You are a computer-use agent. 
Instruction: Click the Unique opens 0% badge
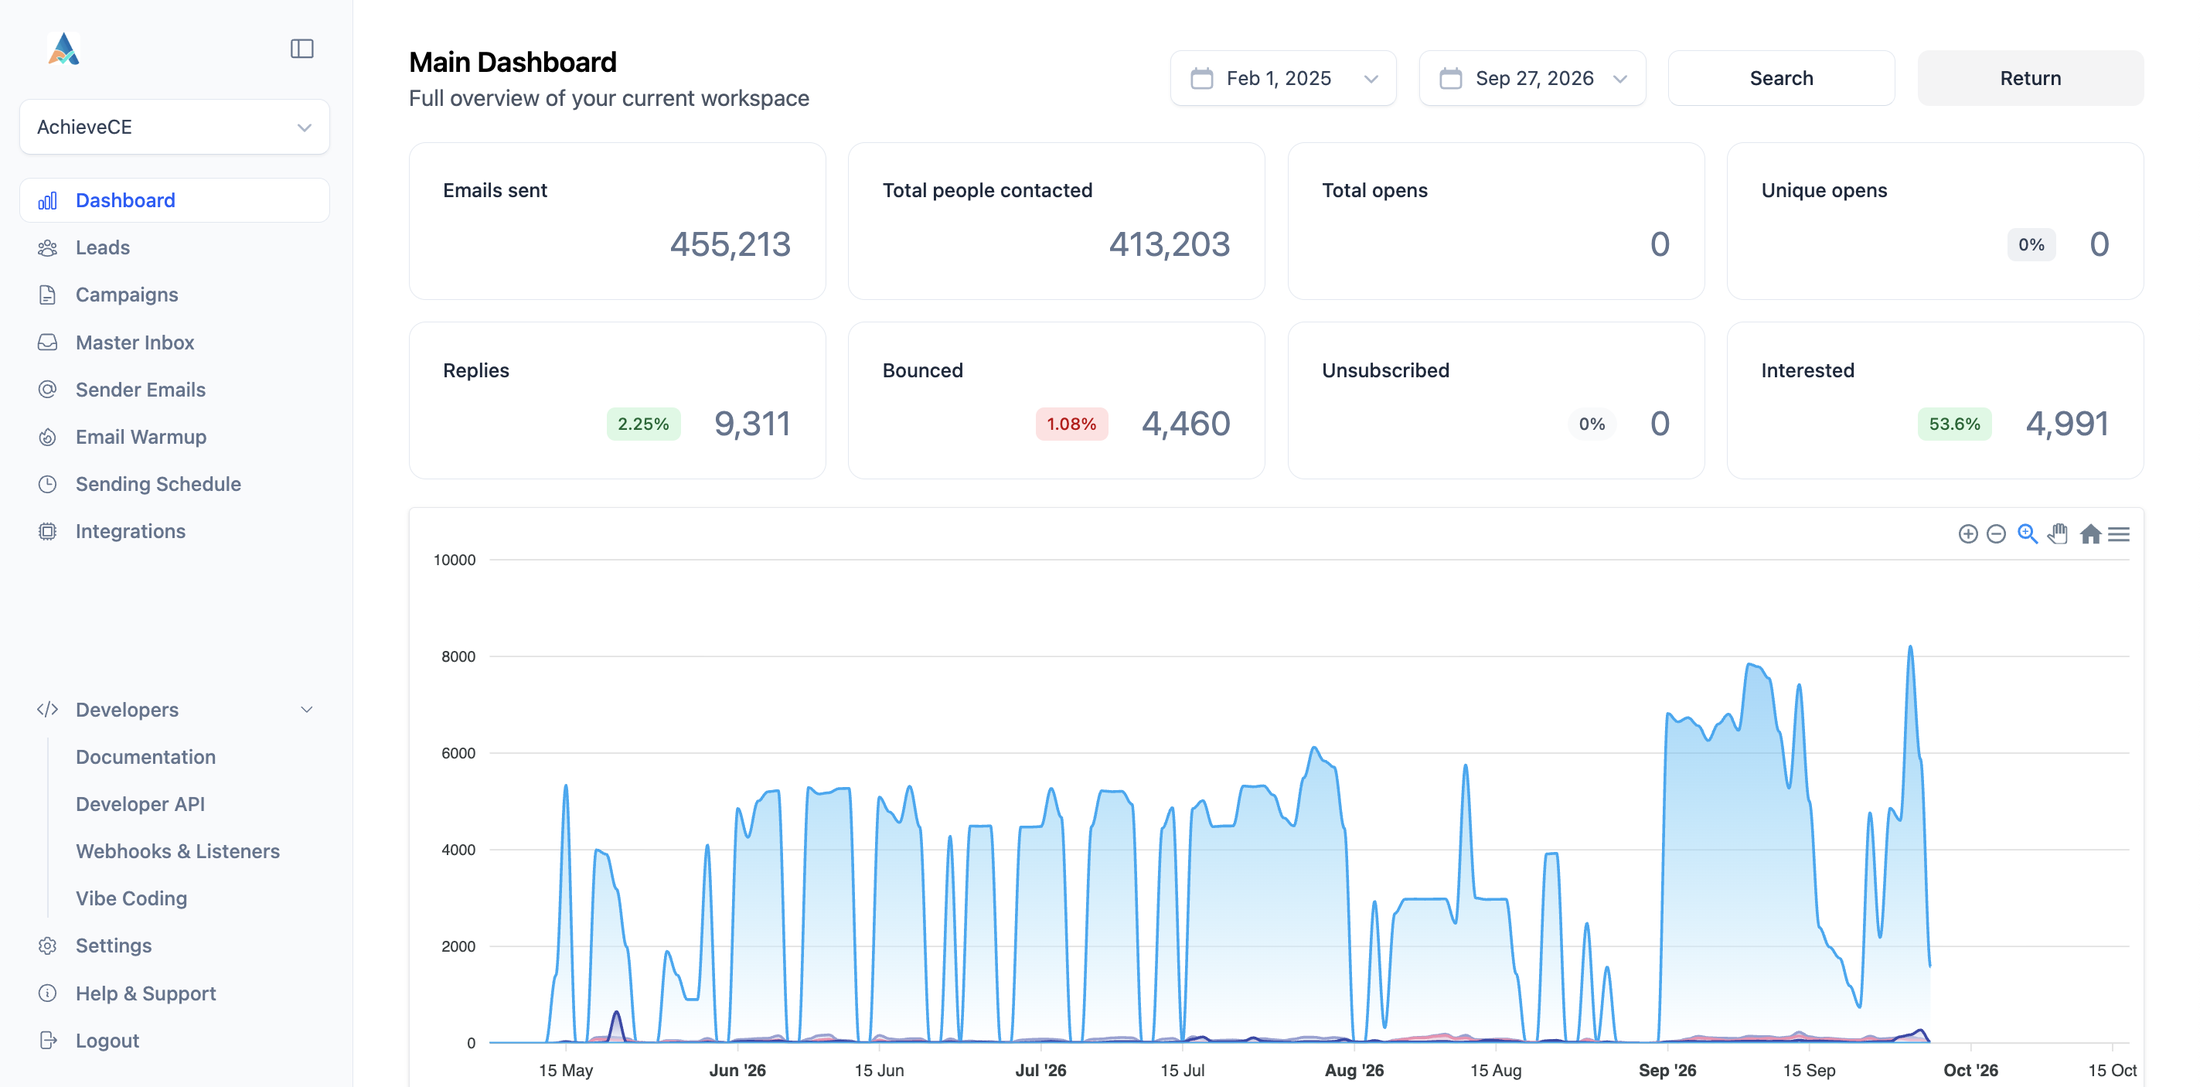[2031, 245]
